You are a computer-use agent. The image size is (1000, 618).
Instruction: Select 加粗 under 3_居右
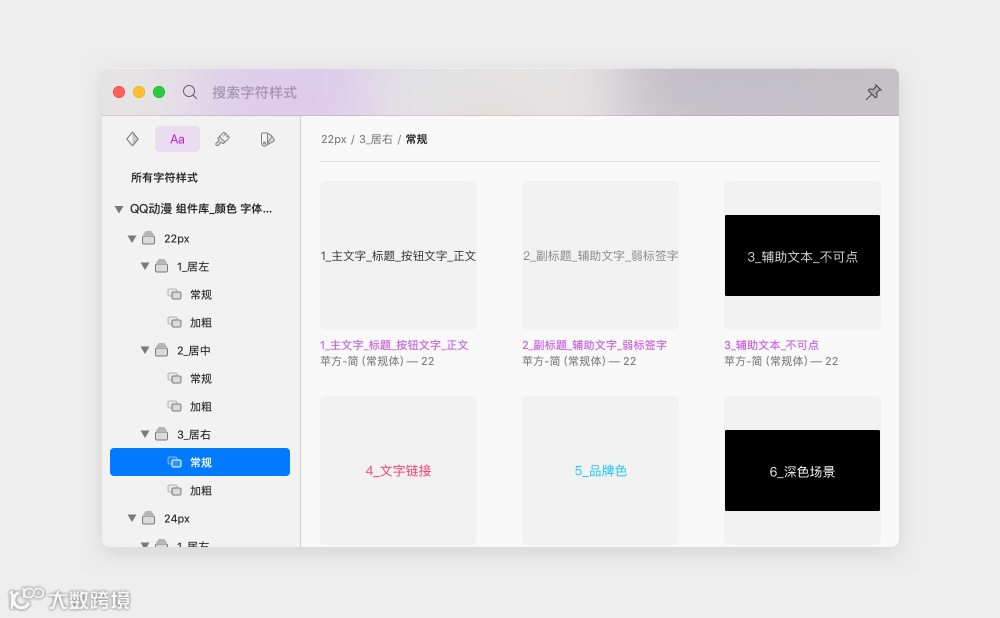pyautogui.click(x=200, y=490)
